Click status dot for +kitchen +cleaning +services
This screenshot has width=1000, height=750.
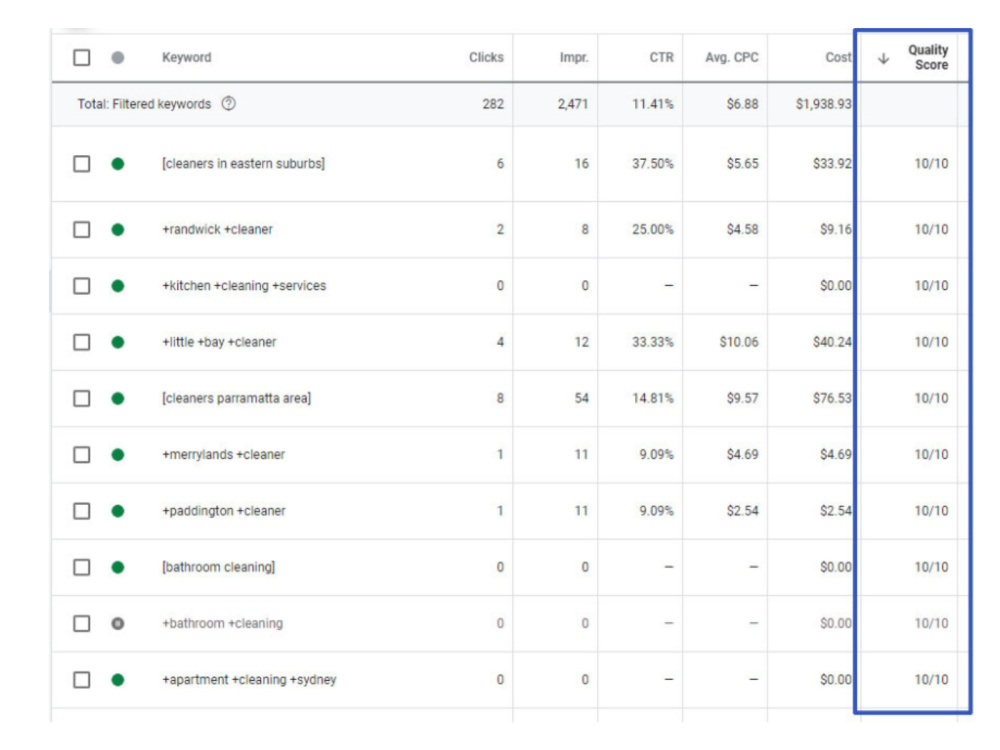(118, 286)
